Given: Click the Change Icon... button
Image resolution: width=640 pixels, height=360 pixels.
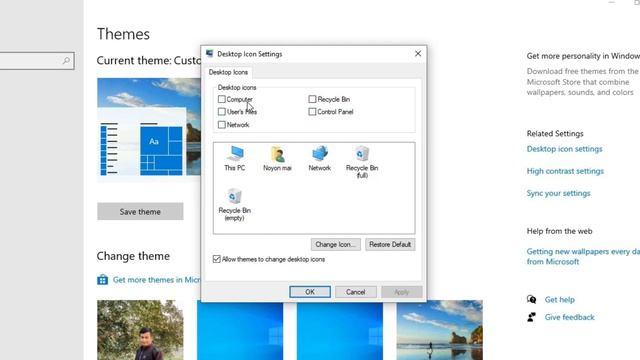Looking at the screenshot, I should click(x=336, y=244).
